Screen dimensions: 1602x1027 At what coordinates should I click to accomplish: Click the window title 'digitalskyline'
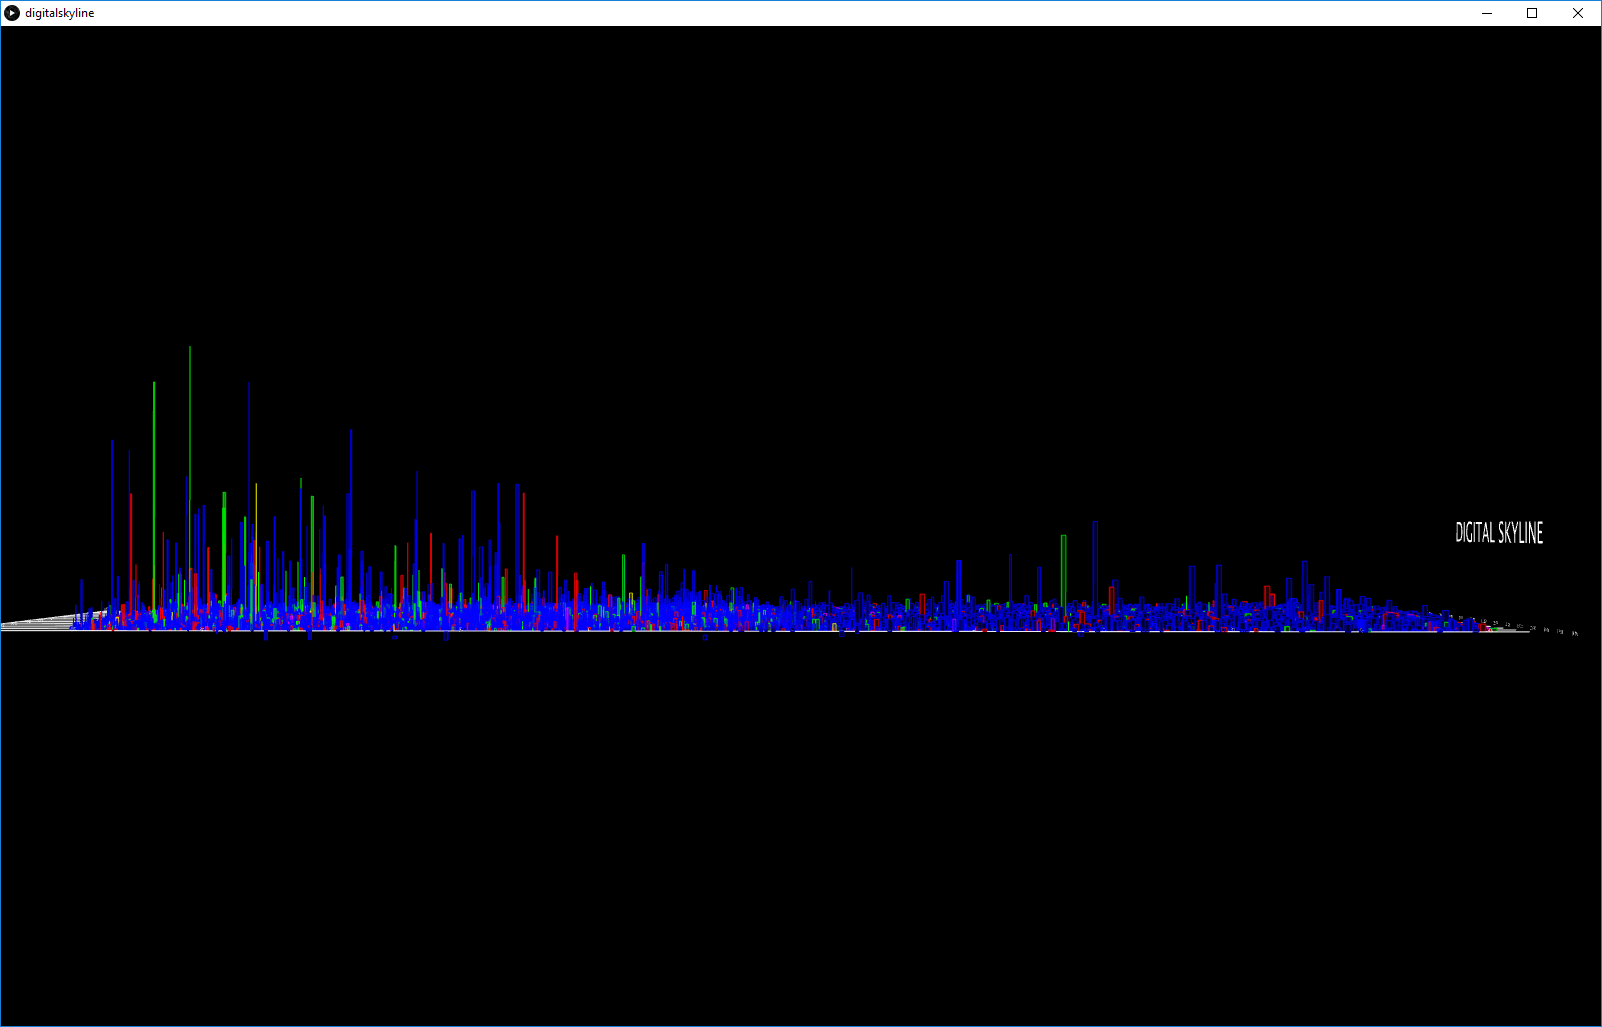pos(60,13)
